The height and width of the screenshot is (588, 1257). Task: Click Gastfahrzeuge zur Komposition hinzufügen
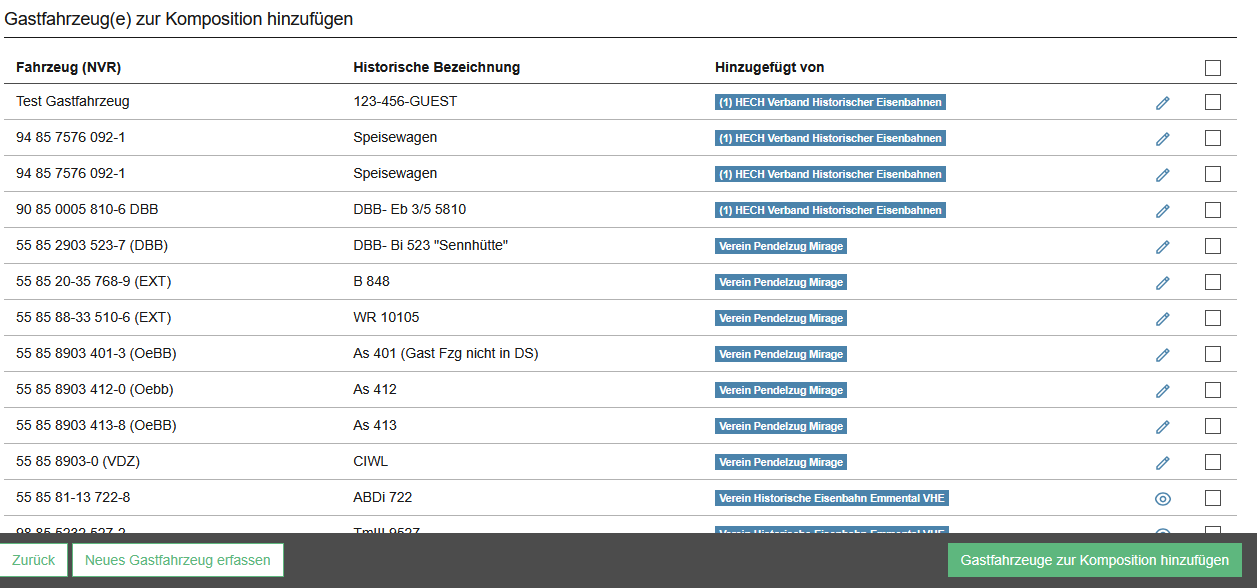(x=1094, y=560)
